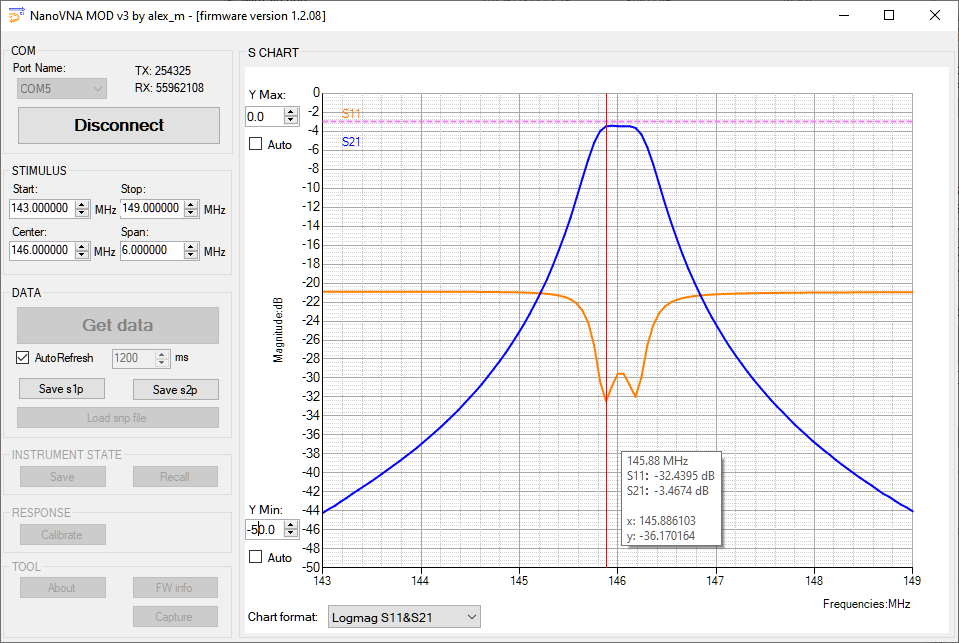Decrease Y Min value with spinner down arrow
Screen dimensions: 959x643
(x=291, y=534)
